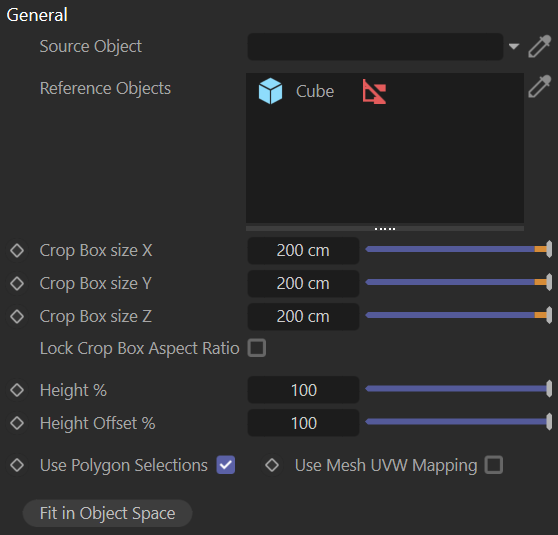The width and height of the screenshot is (558, 535).
Task: Toggle keyframe diamond for Crop Box size Y
Action: pos(17,284)
